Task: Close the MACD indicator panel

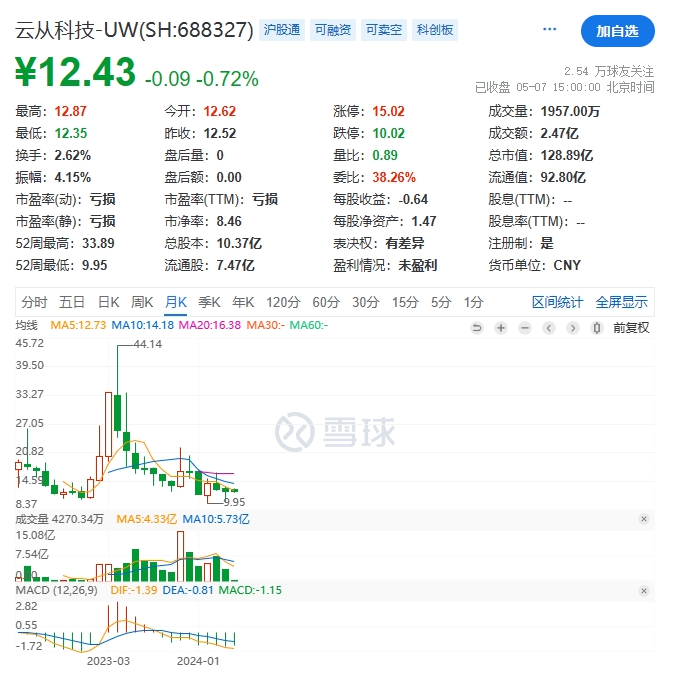Action: click(644, 591)
